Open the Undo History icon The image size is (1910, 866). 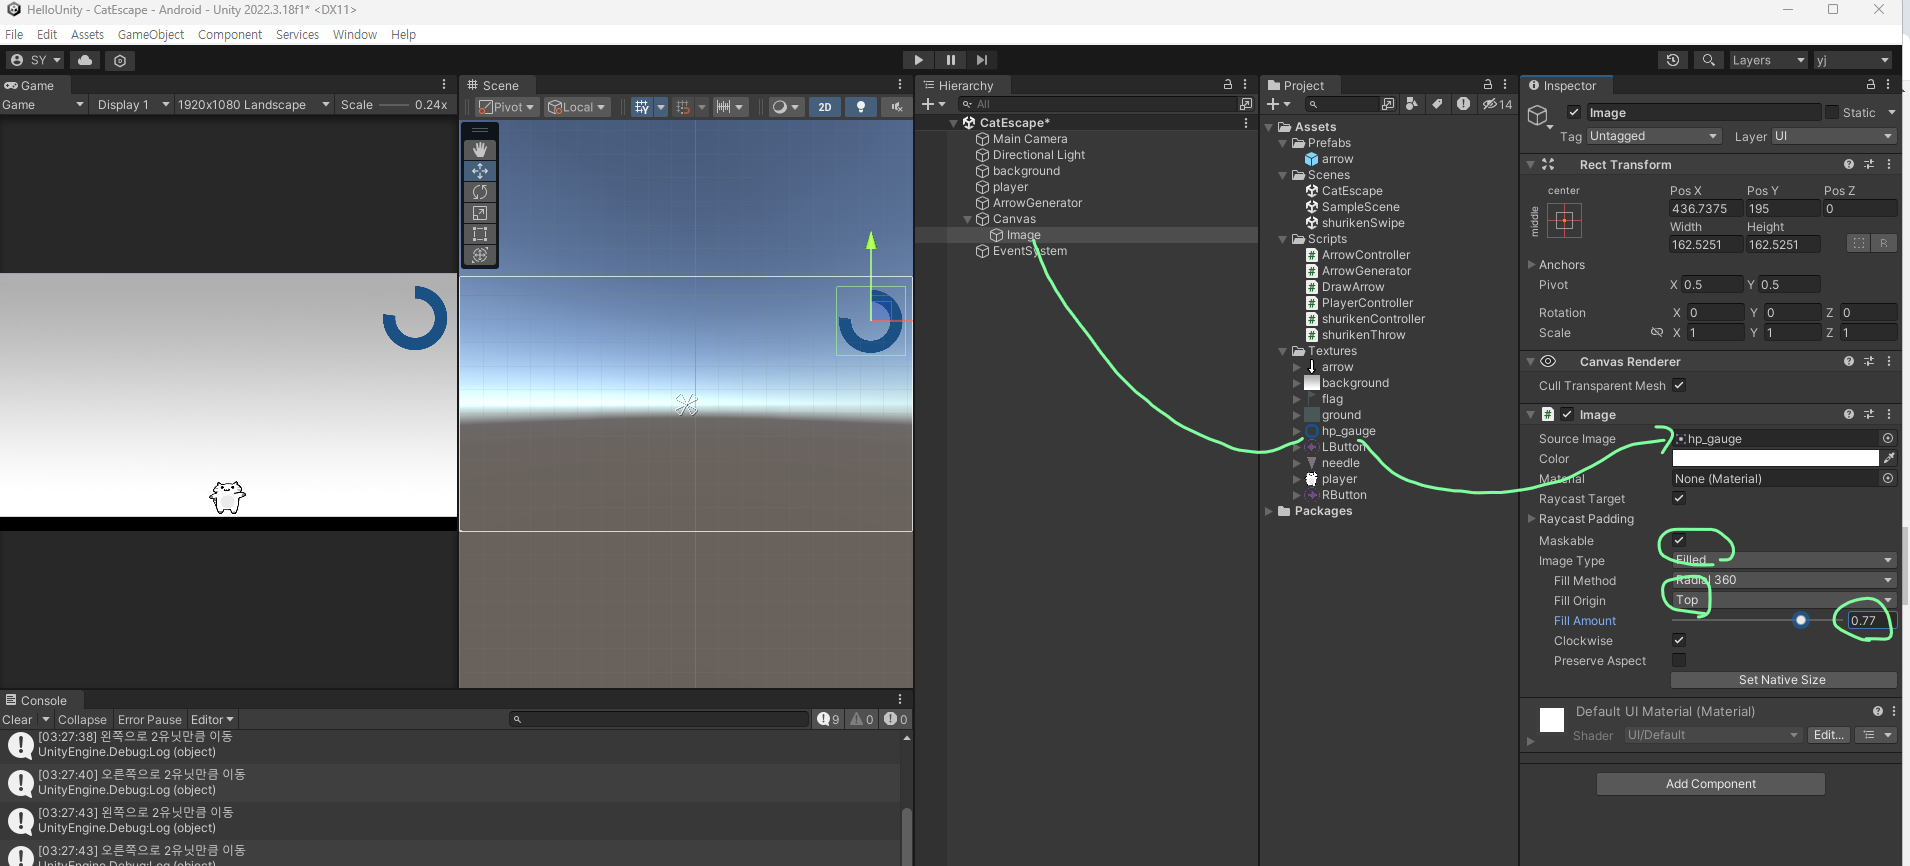pos(1673,60)
